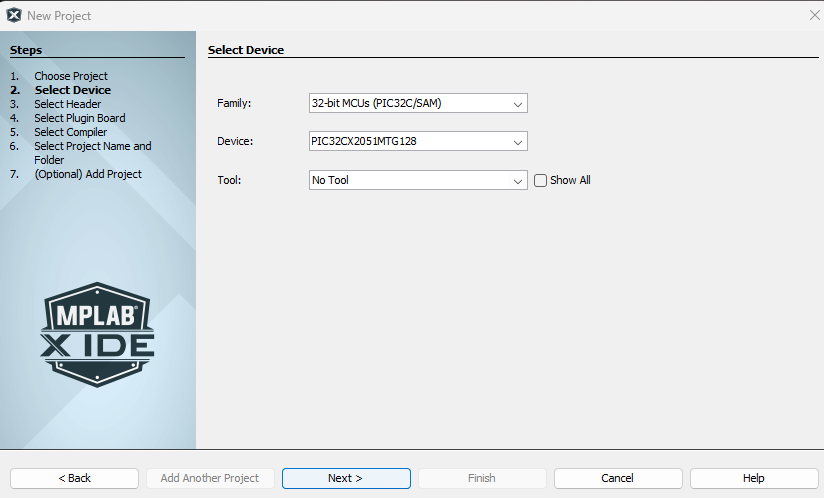The image size is (824, 498).
Task: Open the Tool dropdown showing No Tool
Action: click(x=418, y=181)
